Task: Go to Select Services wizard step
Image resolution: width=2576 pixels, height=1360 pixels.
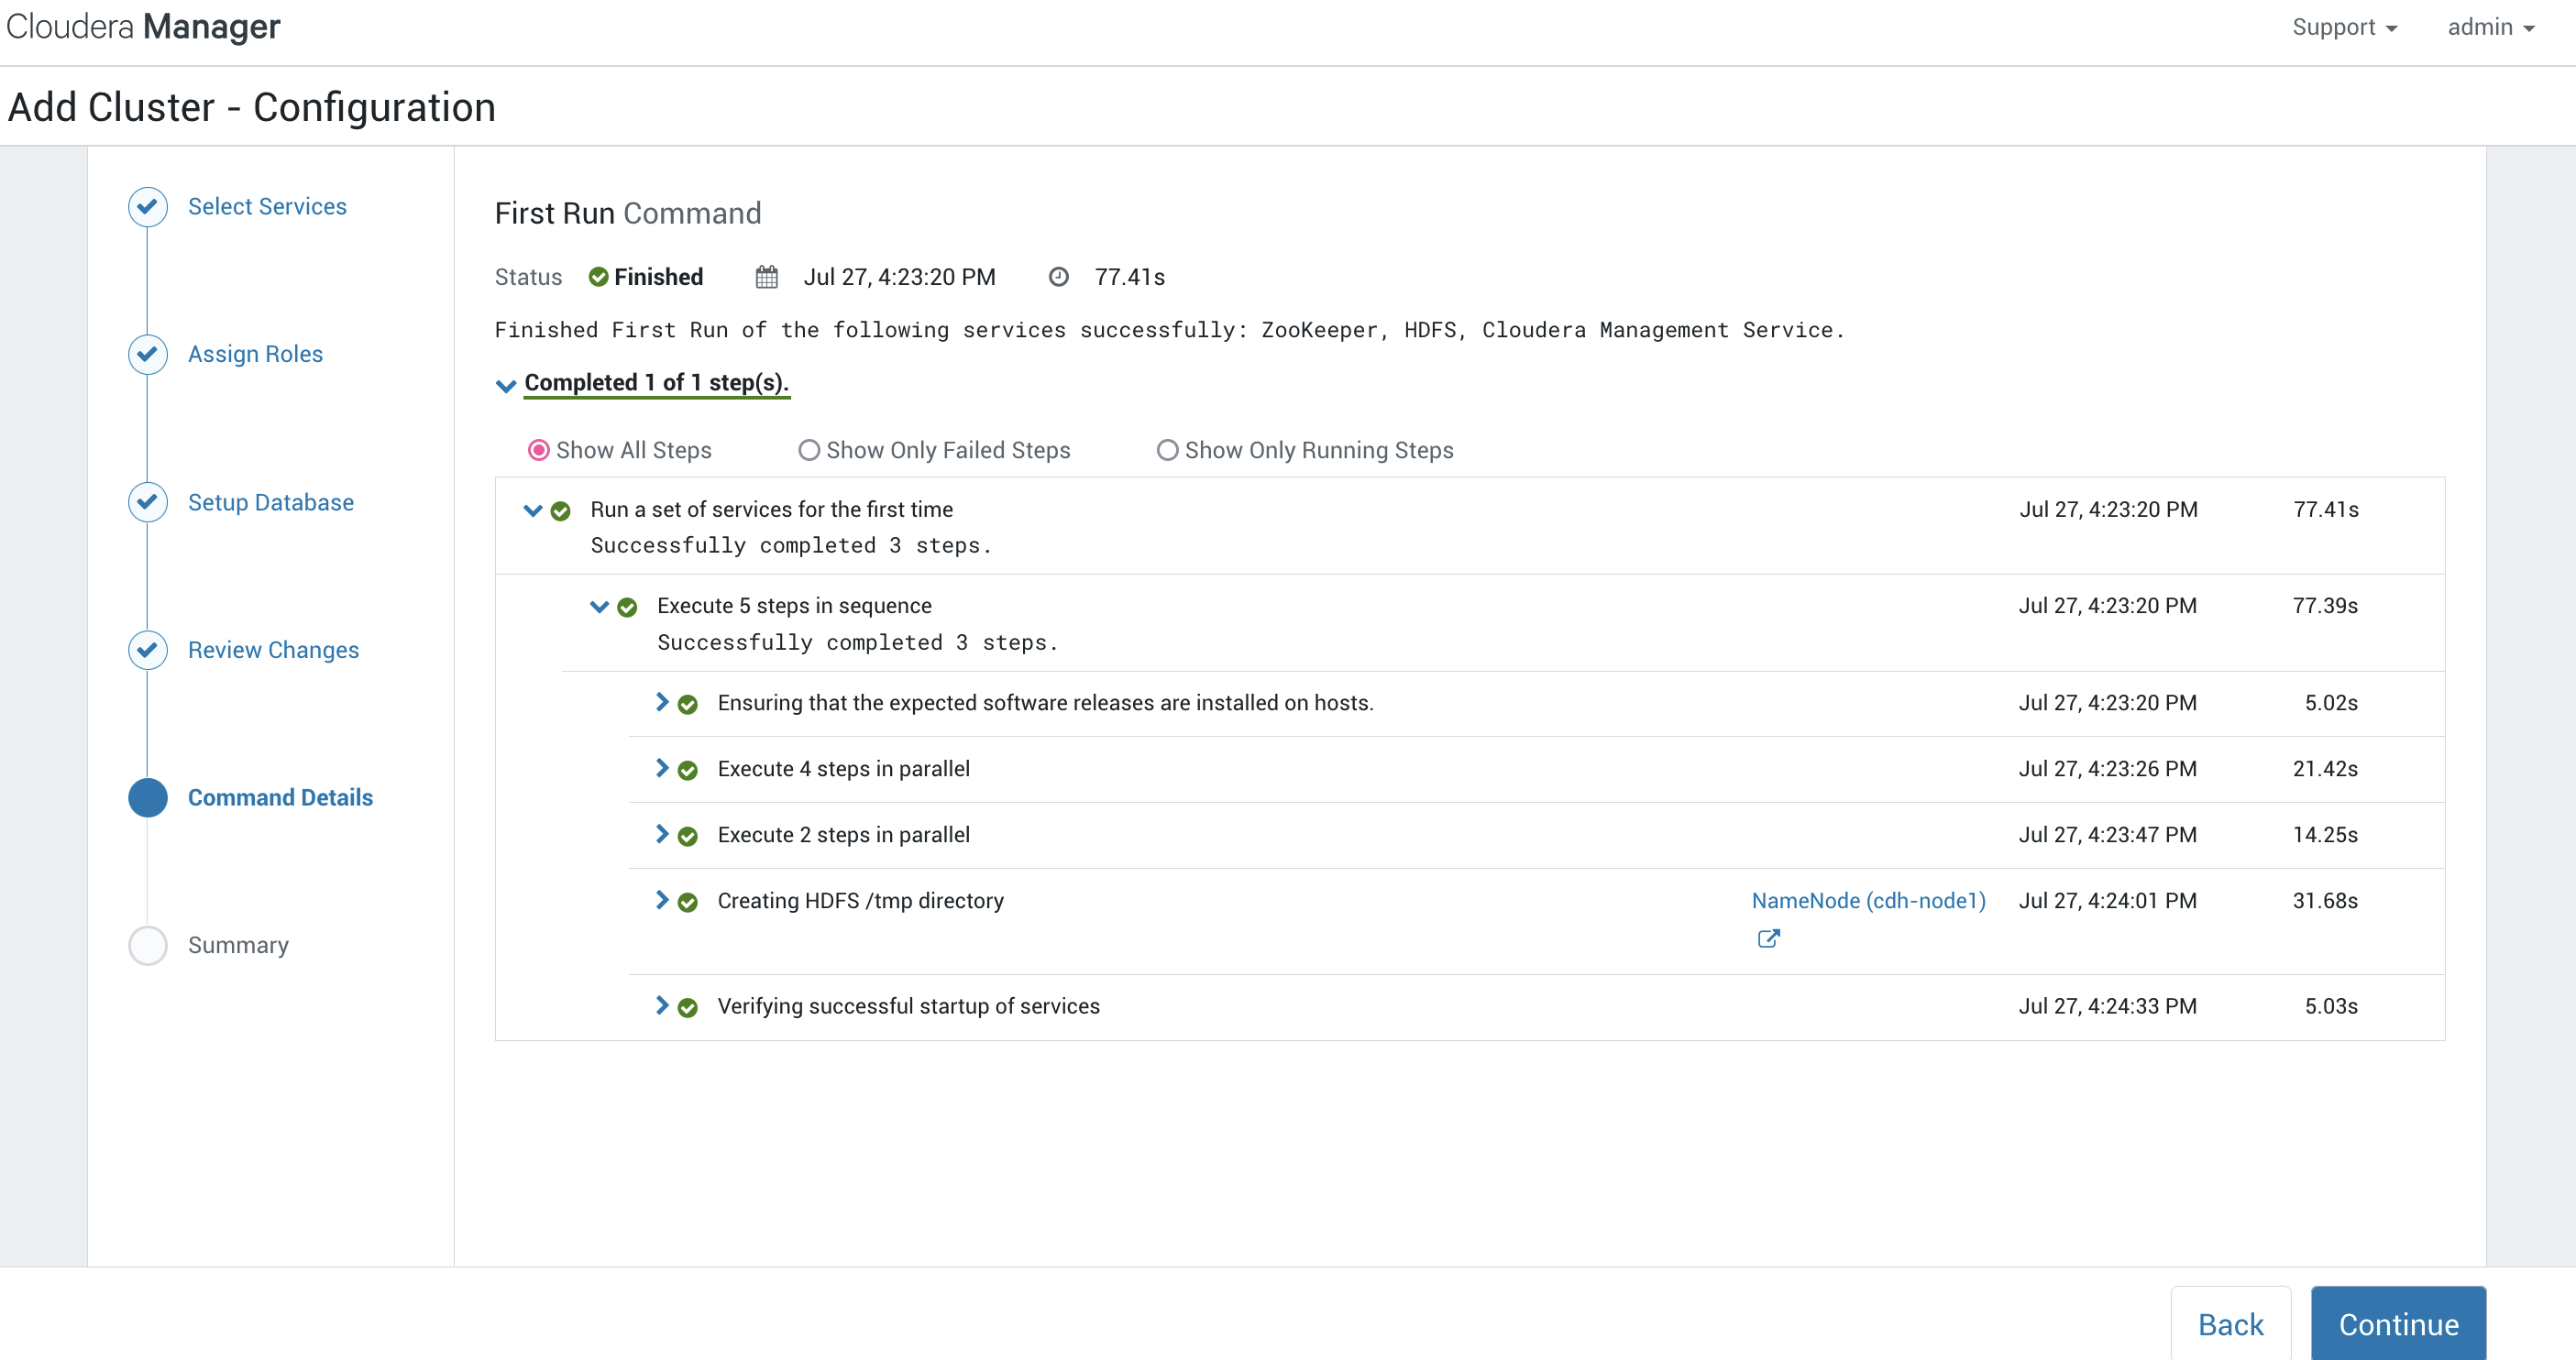Action: [267, 206]
